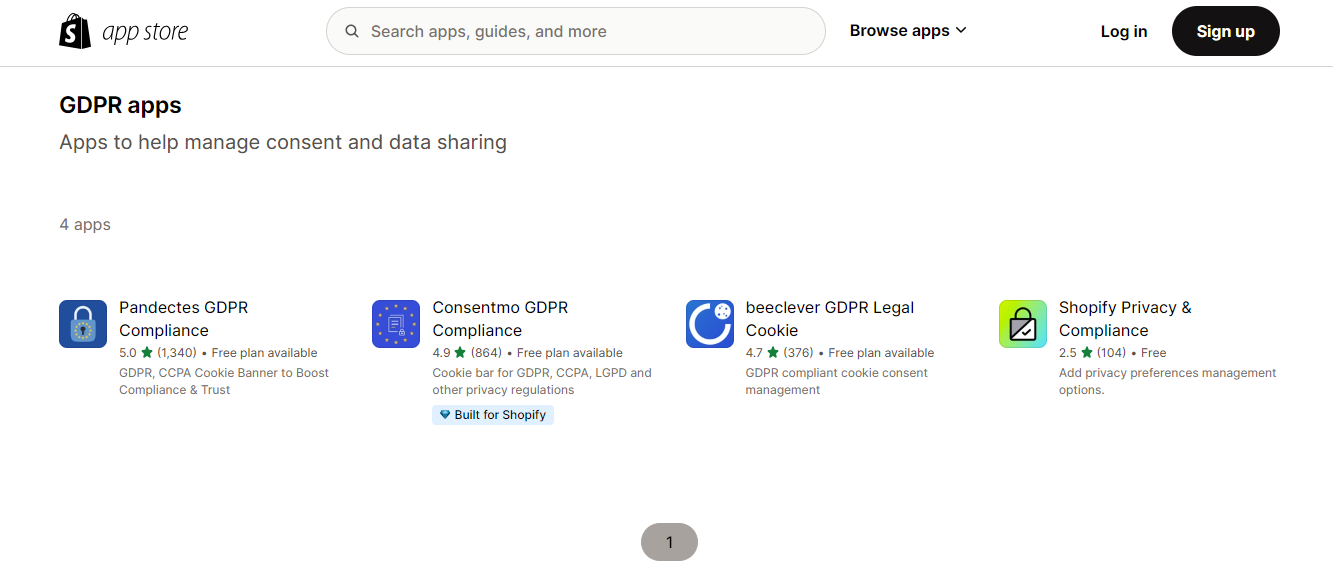The width and height of the screenshot is (1333, 580).
Task: Click 'GDPR compliant cookie consent management' description
Action: point(837,381)
